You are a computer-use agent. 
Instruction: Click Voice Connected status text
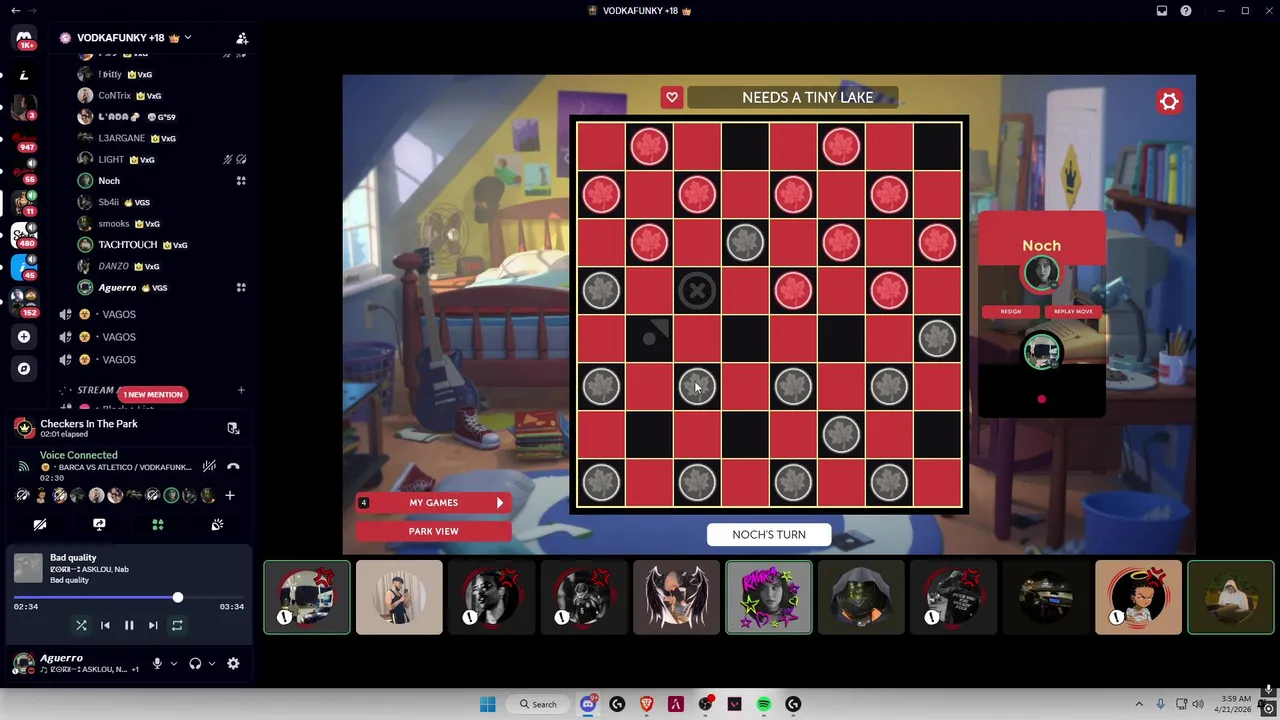(x=79, y=455)
